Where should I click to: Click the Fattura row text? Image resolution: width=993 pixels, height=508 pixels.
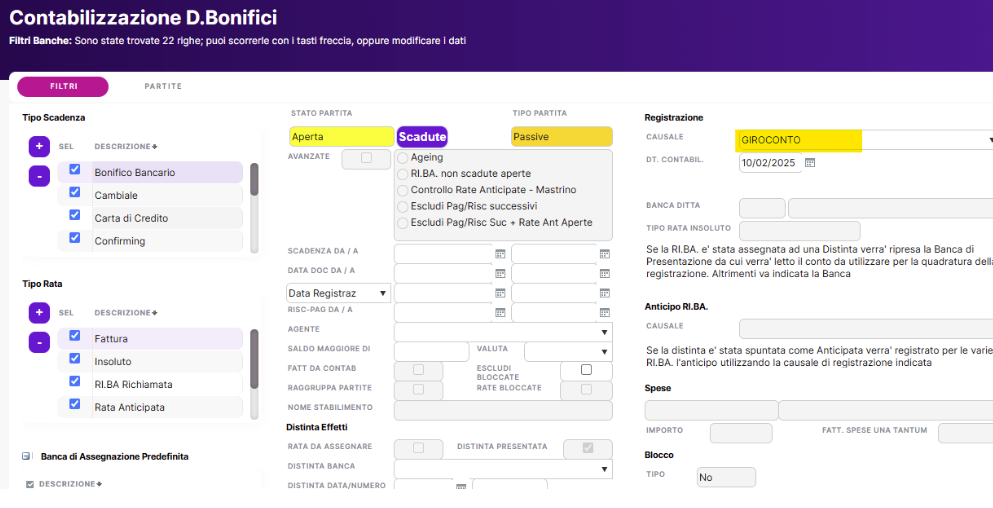111,339
